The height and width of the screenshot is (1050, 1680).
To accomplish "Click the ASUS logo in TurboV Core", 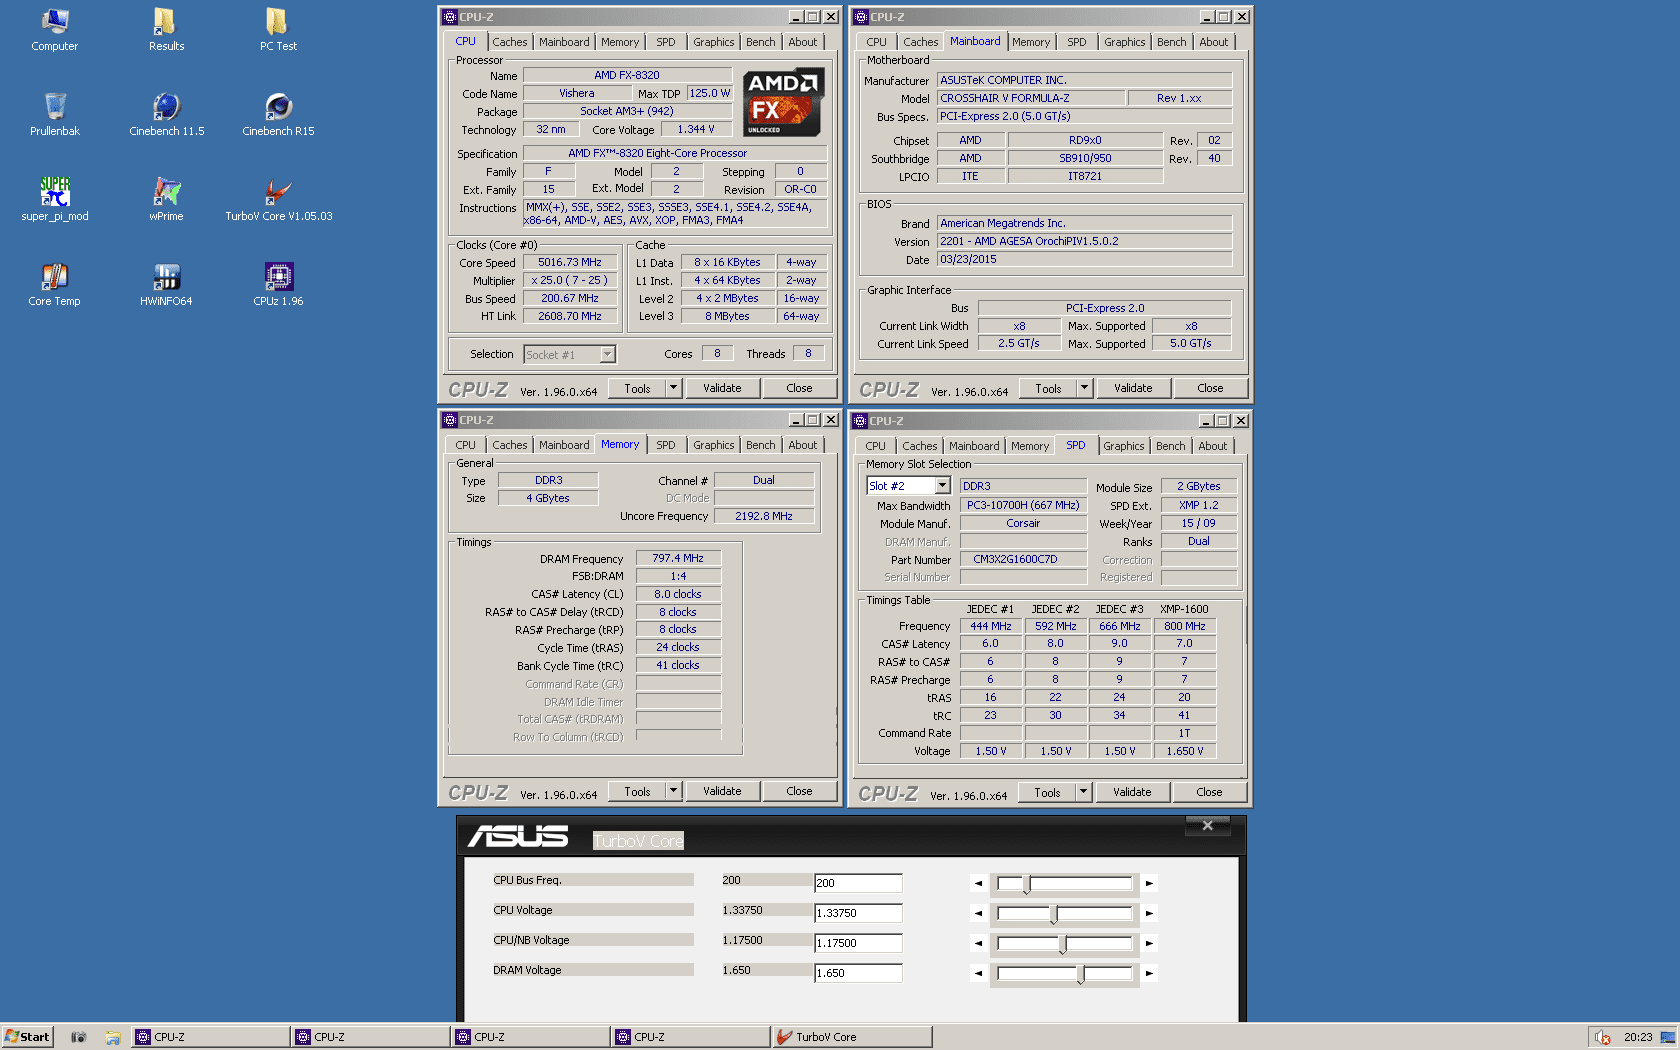I will pyautogui.click(x=518, y=836).
